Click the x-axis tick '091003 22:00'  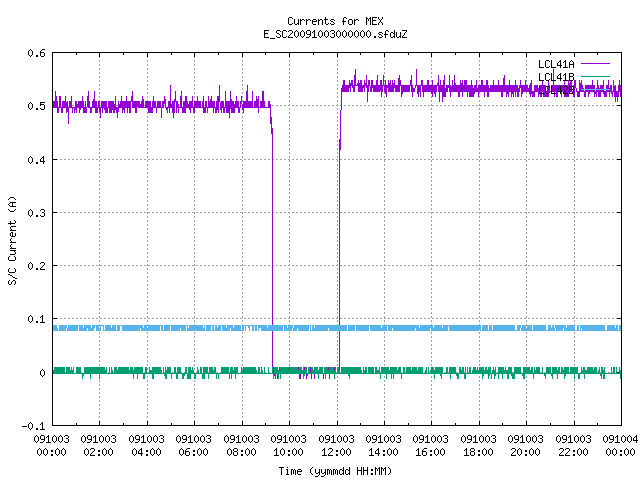pos(573,445)
